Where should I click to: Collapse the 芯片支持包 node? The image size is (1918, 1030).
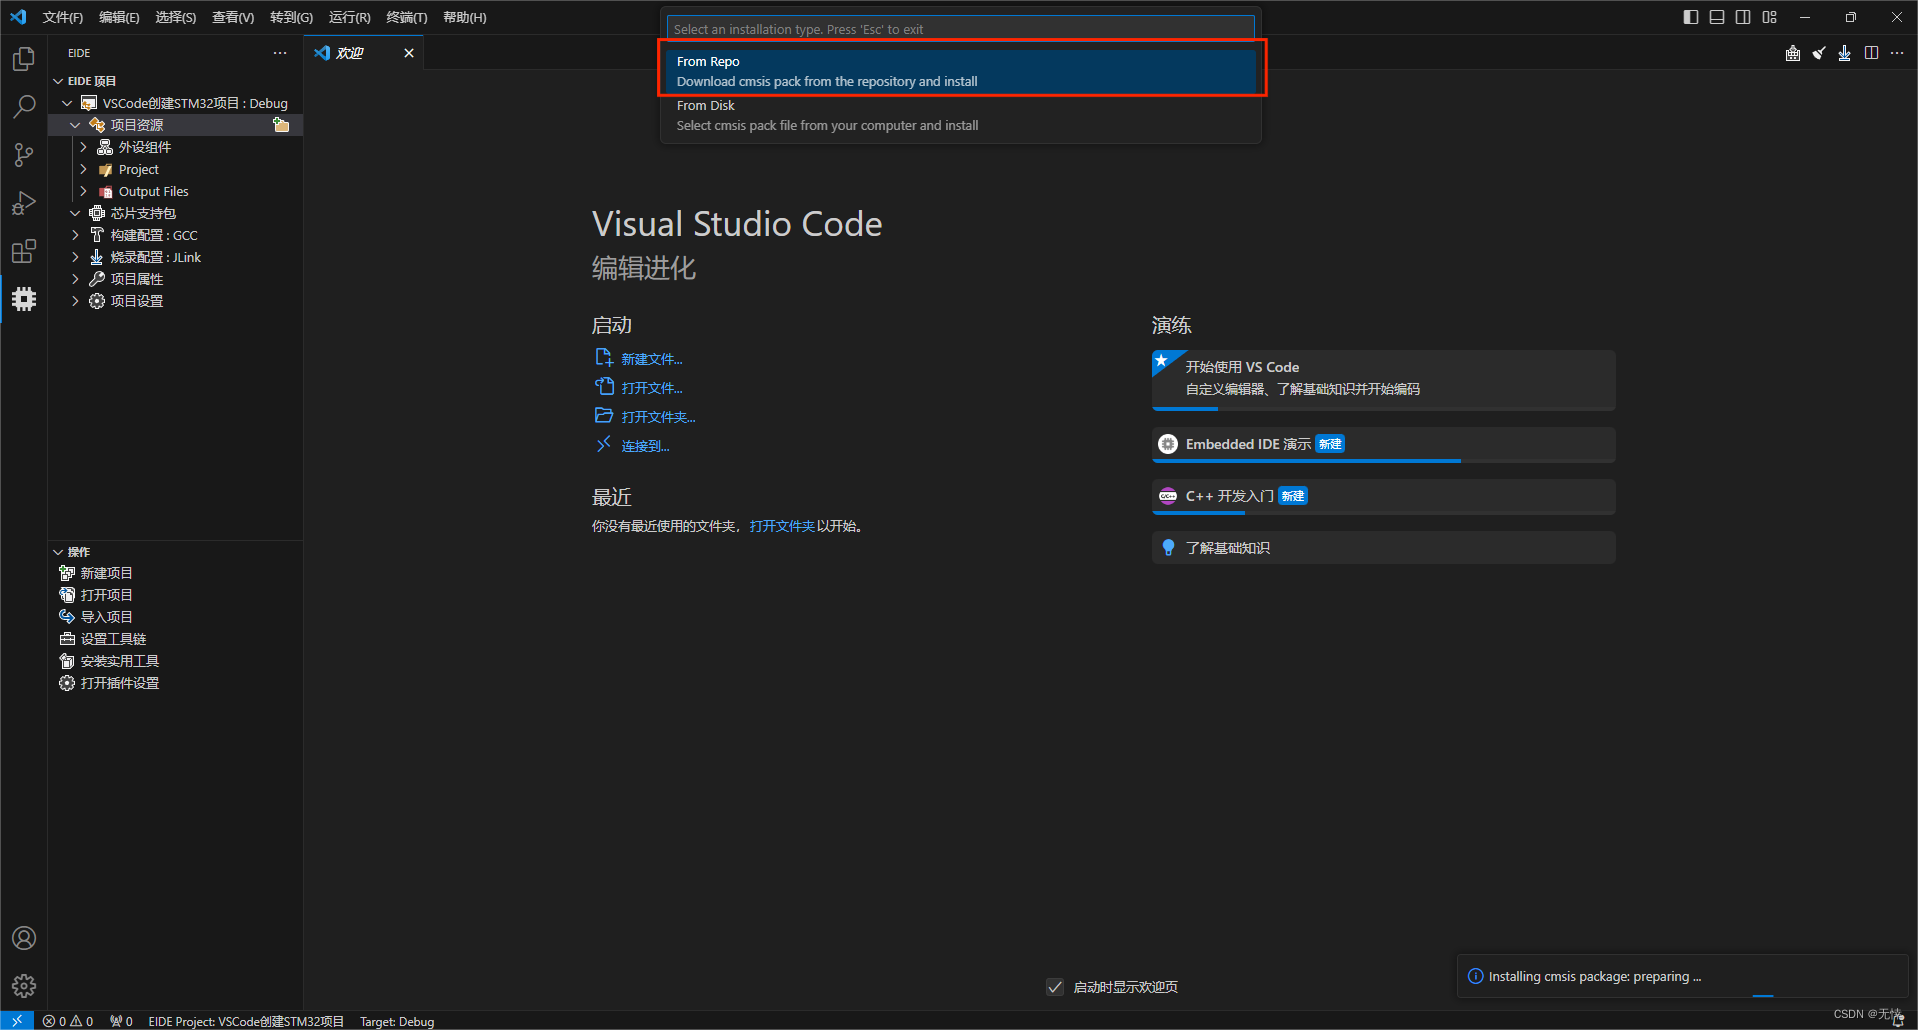pyautogui.click(x=75, y=213)
